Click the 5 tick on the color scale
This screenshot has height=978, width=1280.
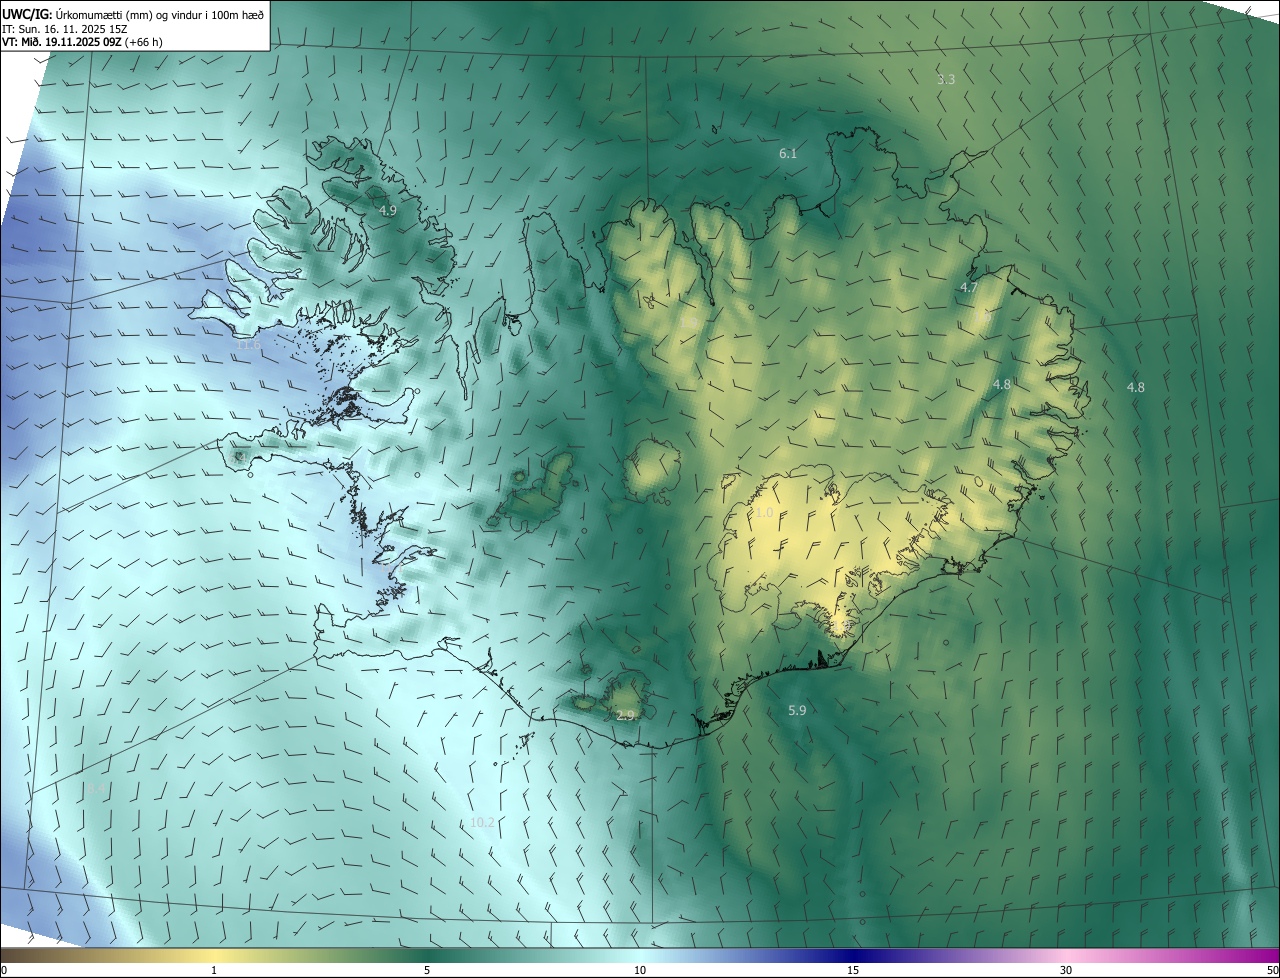(x=427, y=970)
